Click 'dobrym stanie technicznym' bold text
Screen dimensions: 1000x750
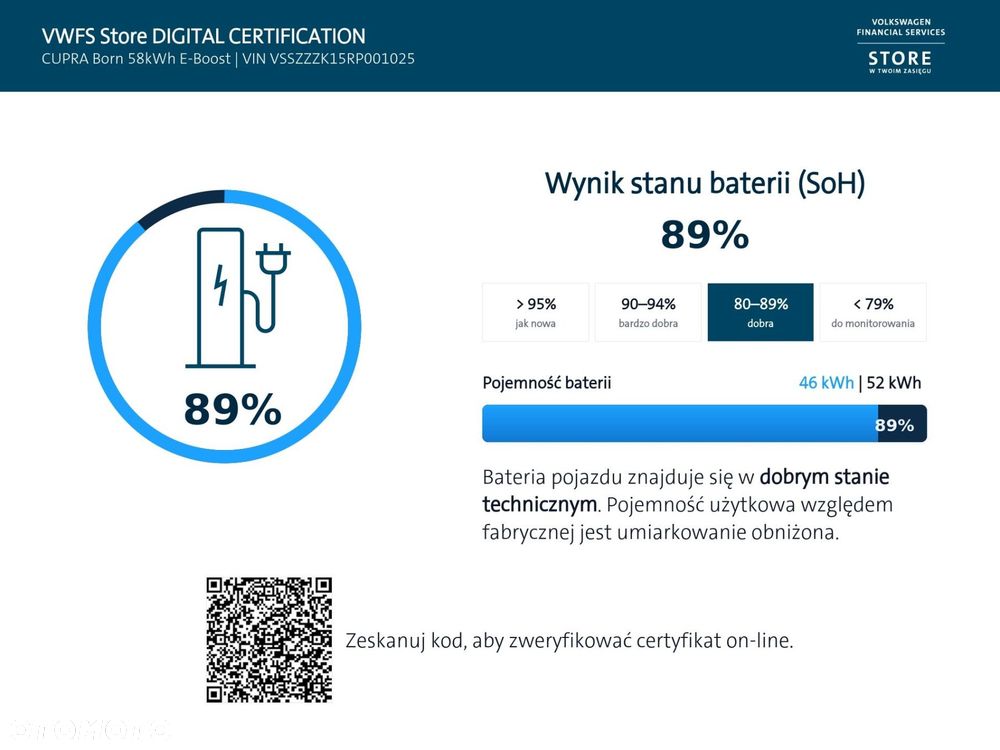pos(686,490)
